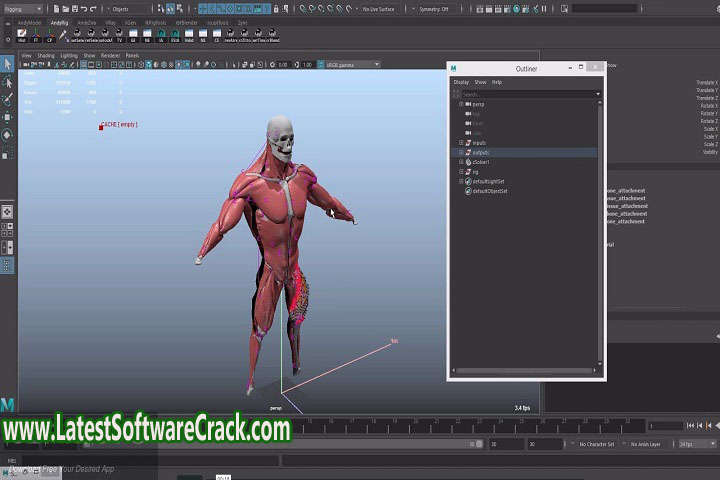Click the FF shelf icon
The height and width of the screenshot is (480, 720).
36,35
